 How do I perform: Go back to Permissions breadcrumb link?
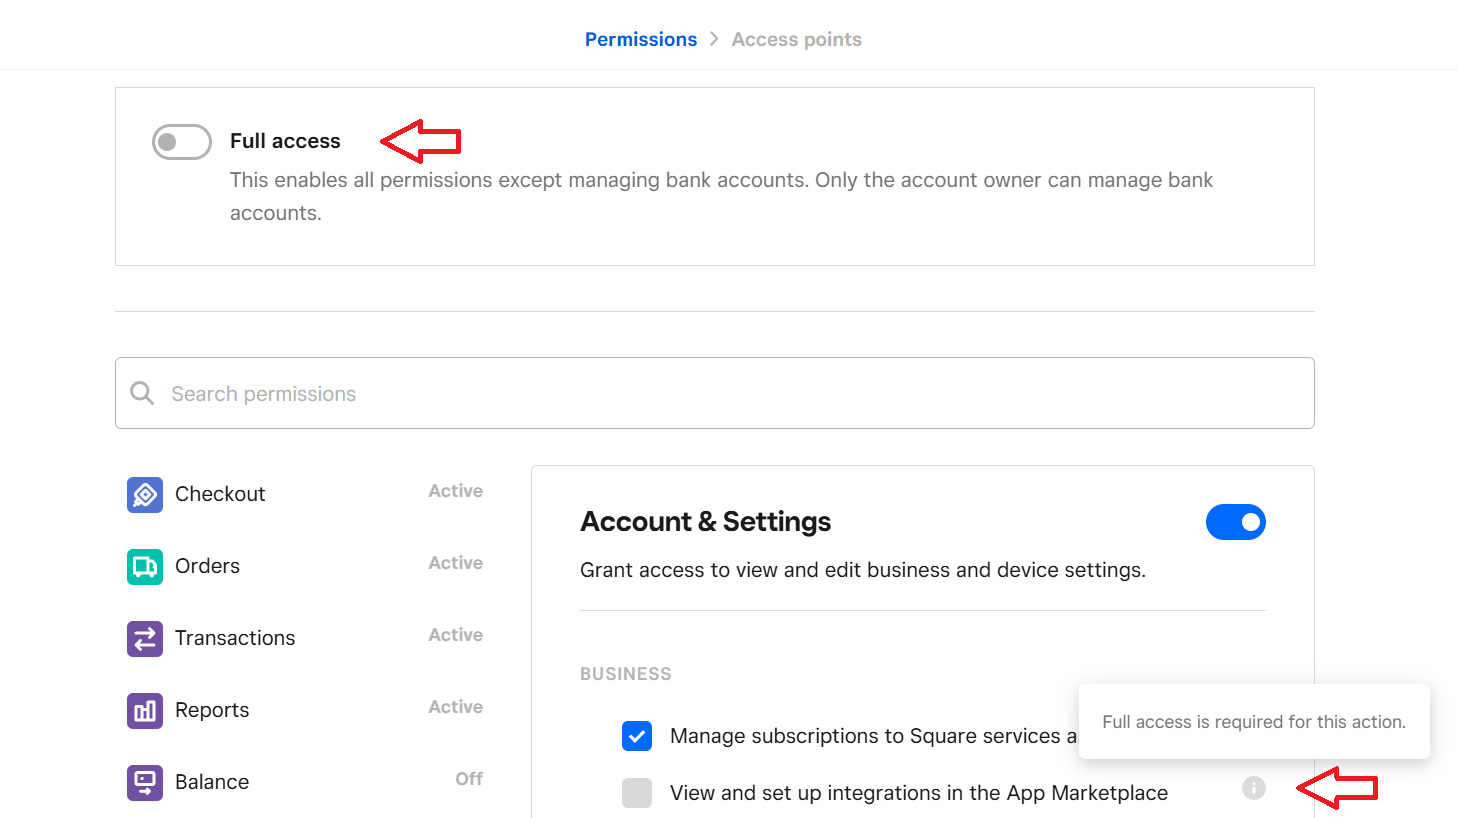coord(641,39)
